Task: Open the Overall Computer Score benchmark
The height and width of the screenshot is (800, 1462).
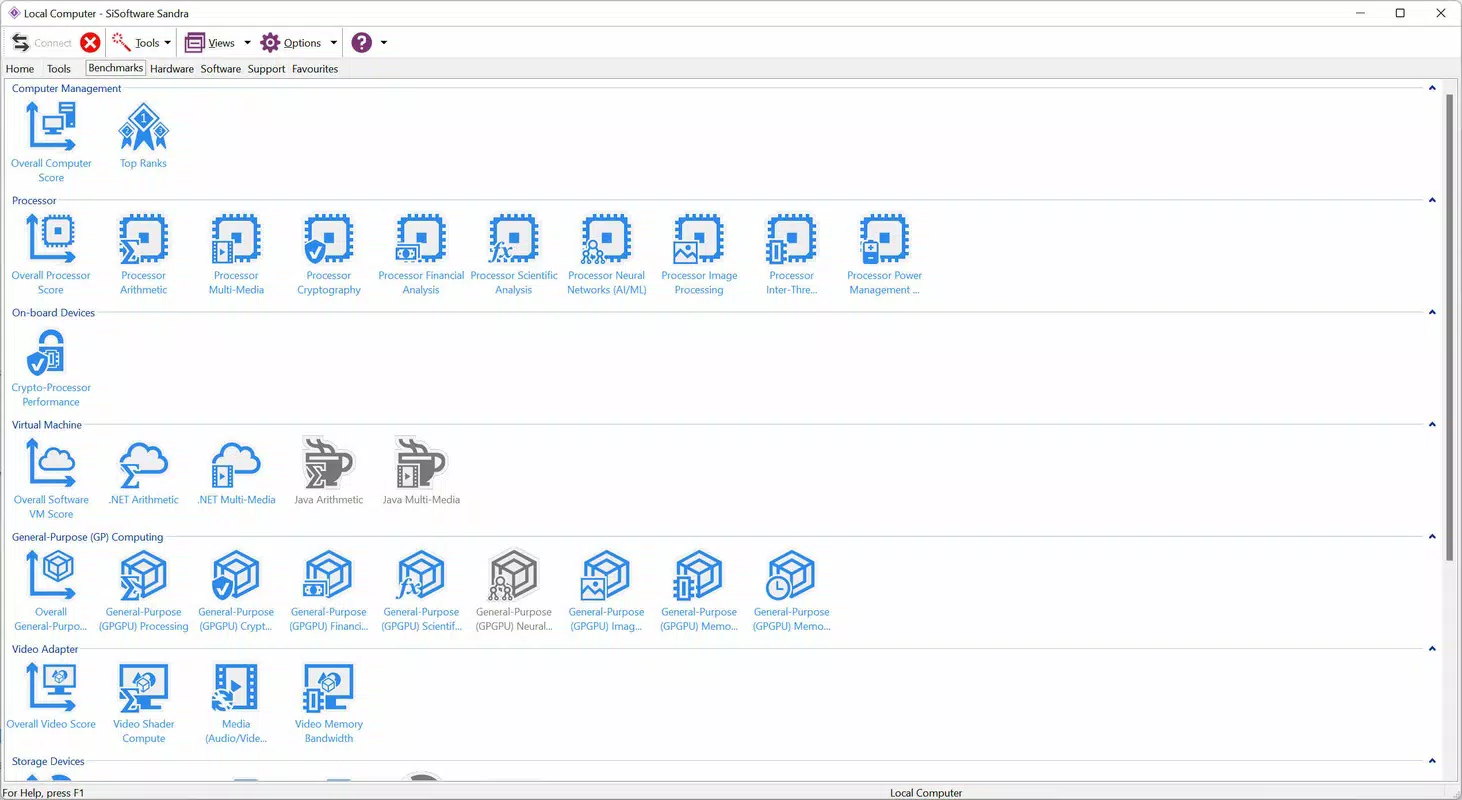Action: pos(51,142)
